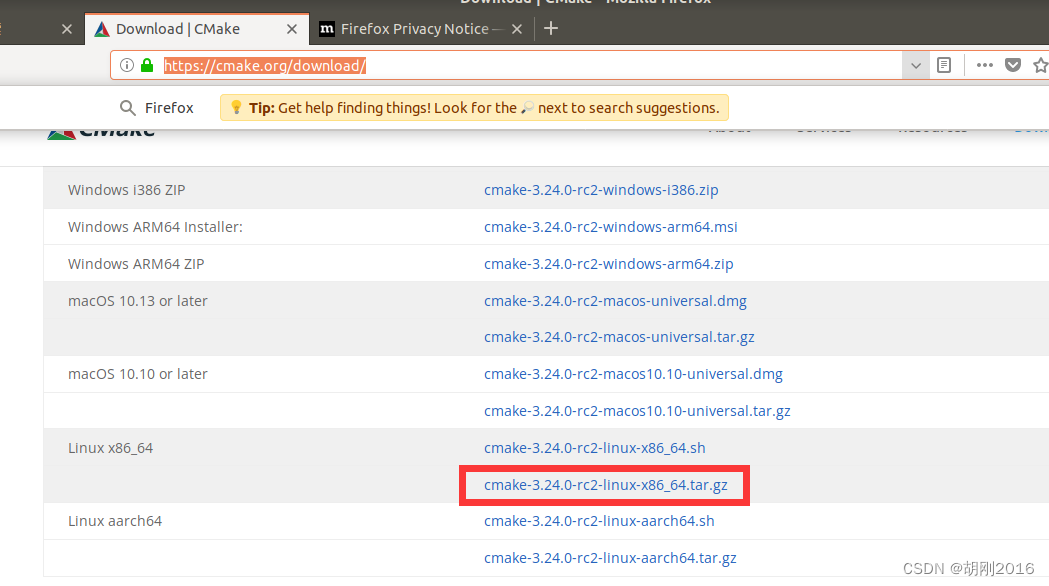Download cmake-3.24.0-rc2-windows-arm64.msi
1049x586 pixels.
point(610,227)
